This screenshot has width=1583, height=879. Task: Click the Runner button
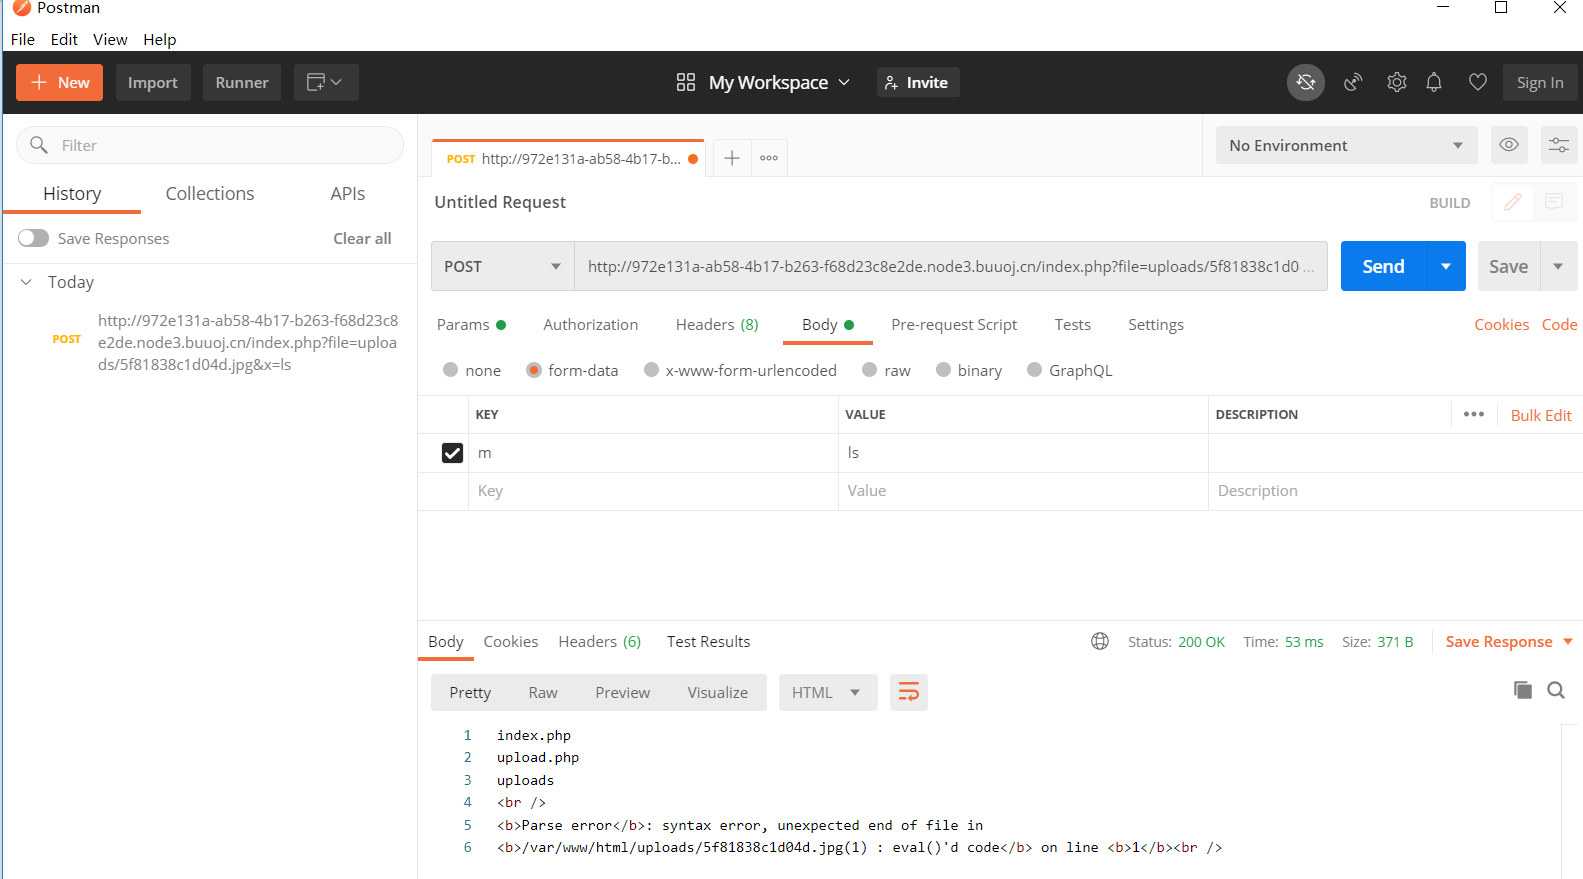(242, 82)
